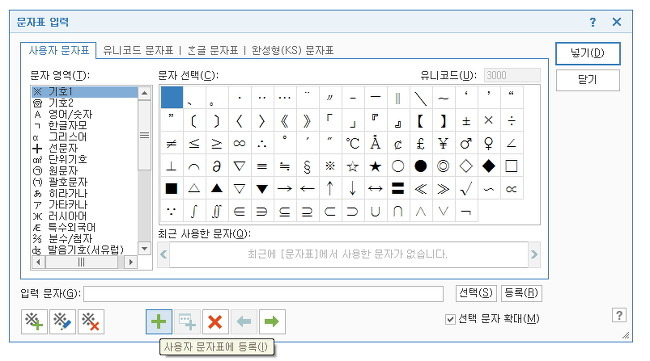The width and height of the screenshot is (650, 361).
Task: Switch to the 사용자 문자표 tab
Action: [x=58, y=51]
